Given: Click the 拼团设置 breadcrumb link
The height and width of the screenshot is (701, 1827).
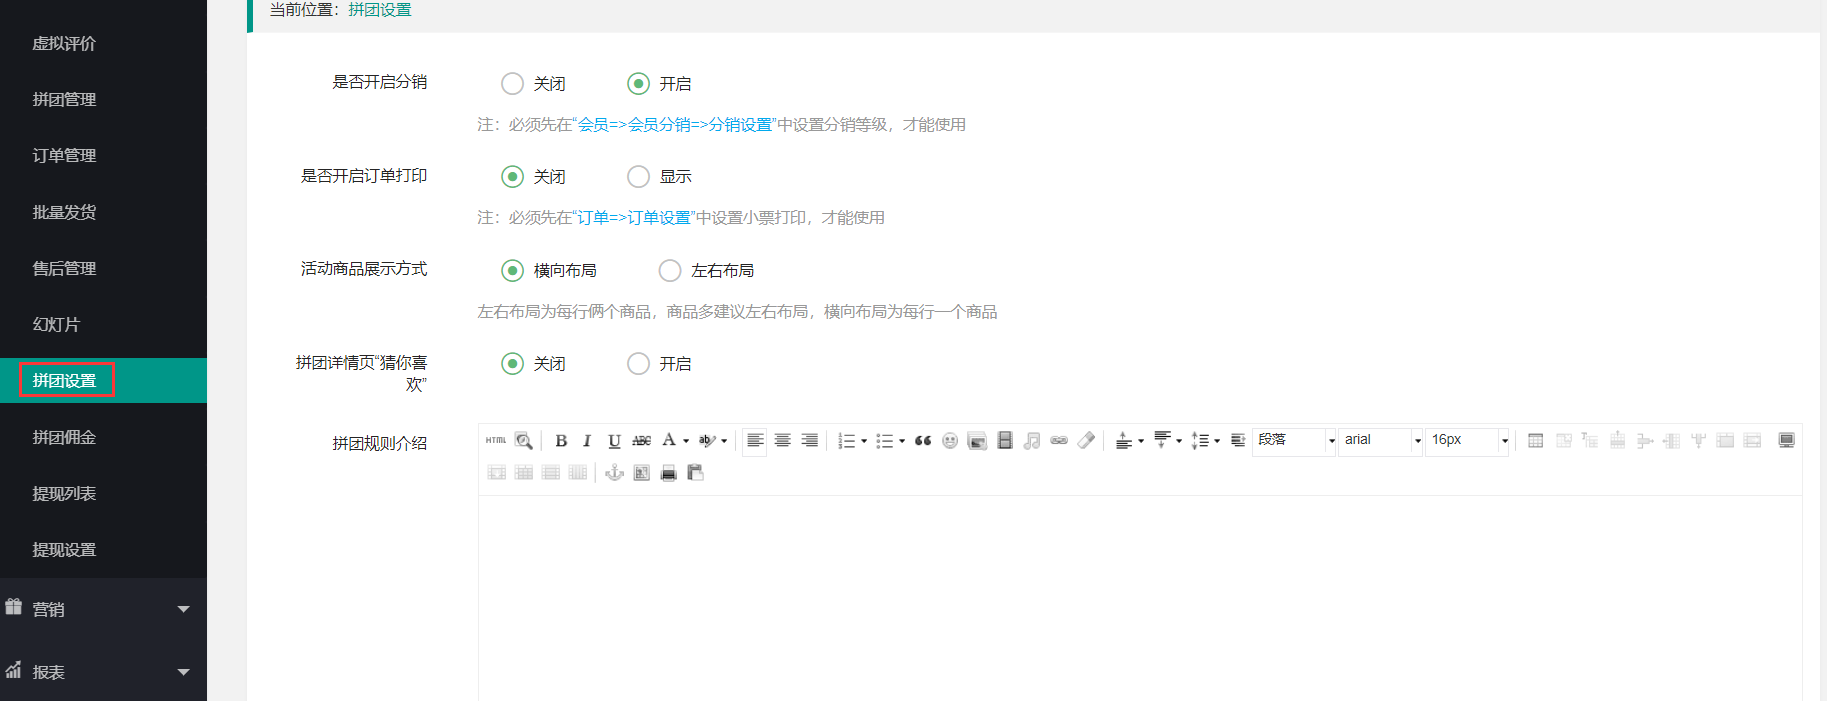Looking at the screenshot, I should (x=380, y=10).
